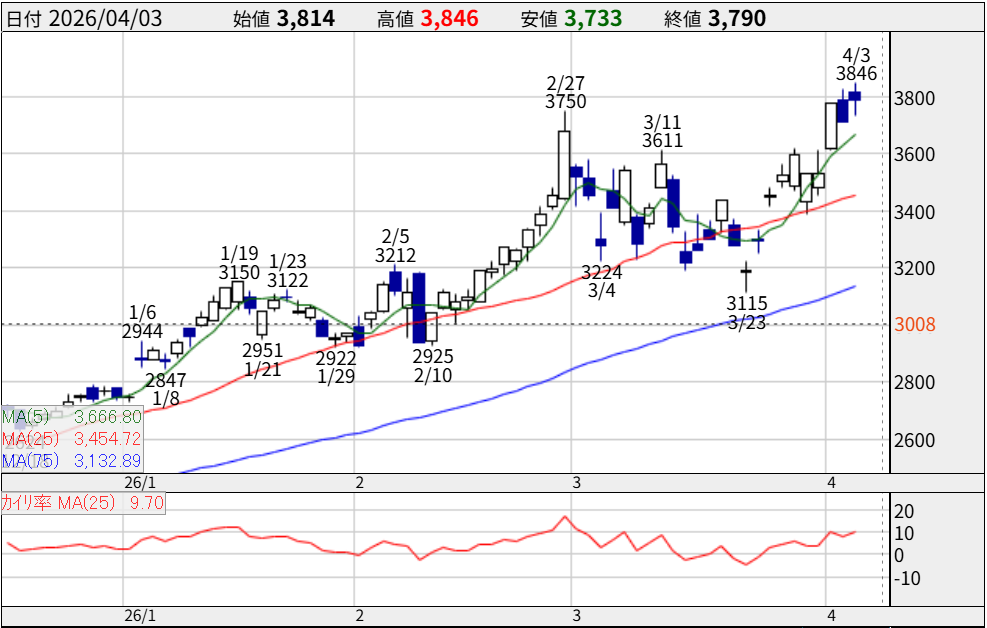Click the 2/10 low annotation 2925
The width and height of the screenshot is (987, 628).
433,357
